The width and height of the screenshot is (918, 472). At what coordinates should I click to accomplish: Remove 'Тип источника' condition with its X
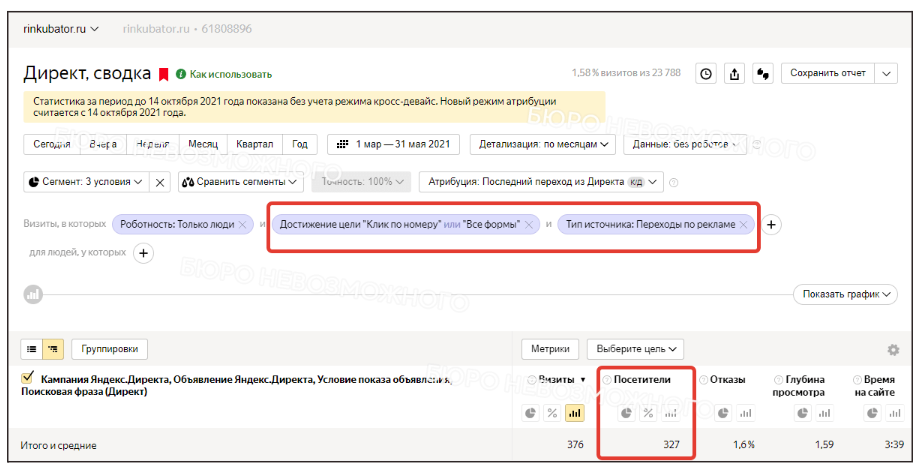(x=744, y=224)
